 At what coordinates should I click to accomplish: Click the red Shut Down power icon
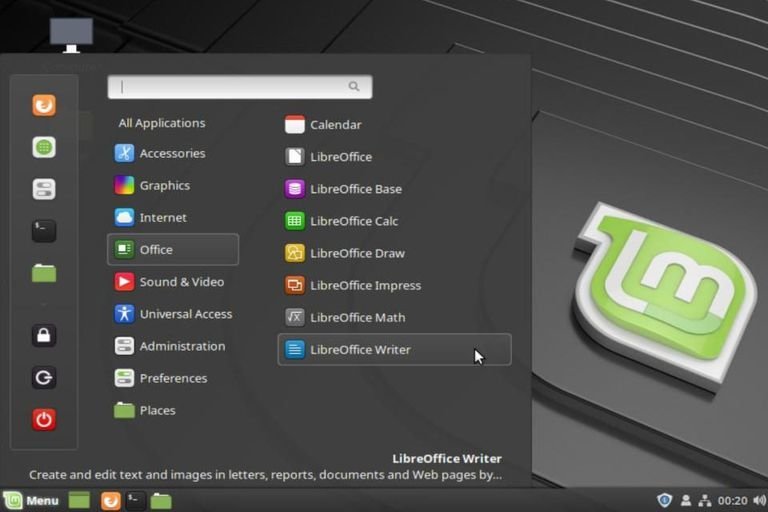click(x=44, y=419)
